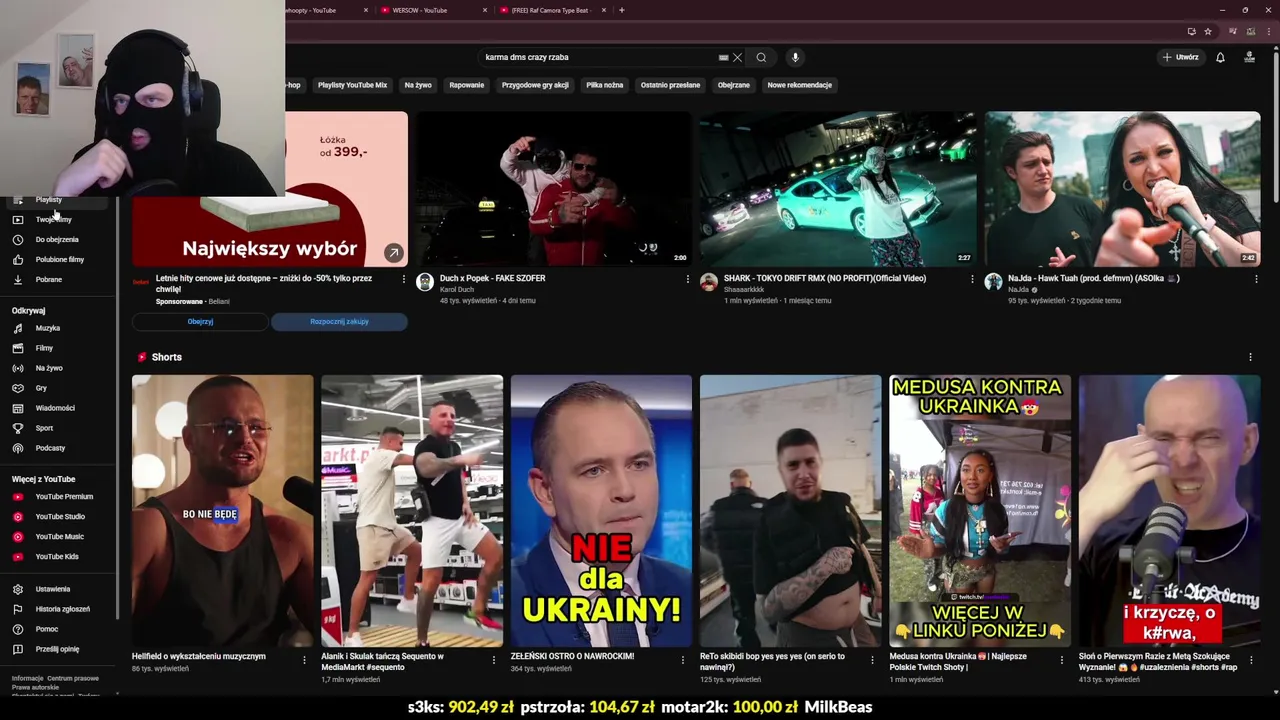Open Pomoc help
Screen dimensions: 1280x720
[x=47, y=629]
